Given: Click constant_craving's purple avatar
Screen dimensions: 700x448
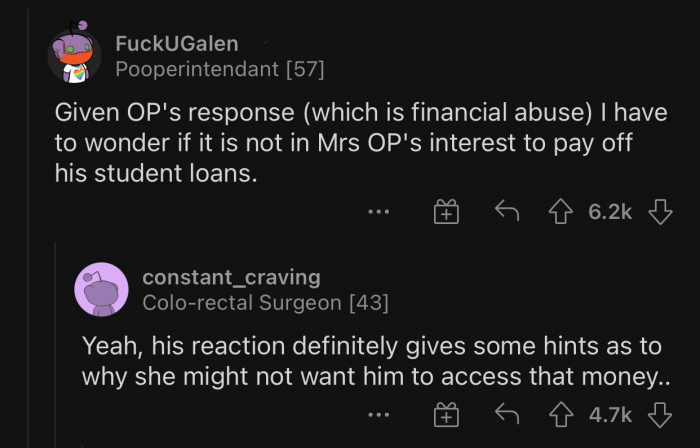Looking at the screenshot, I should pos(100,289).
